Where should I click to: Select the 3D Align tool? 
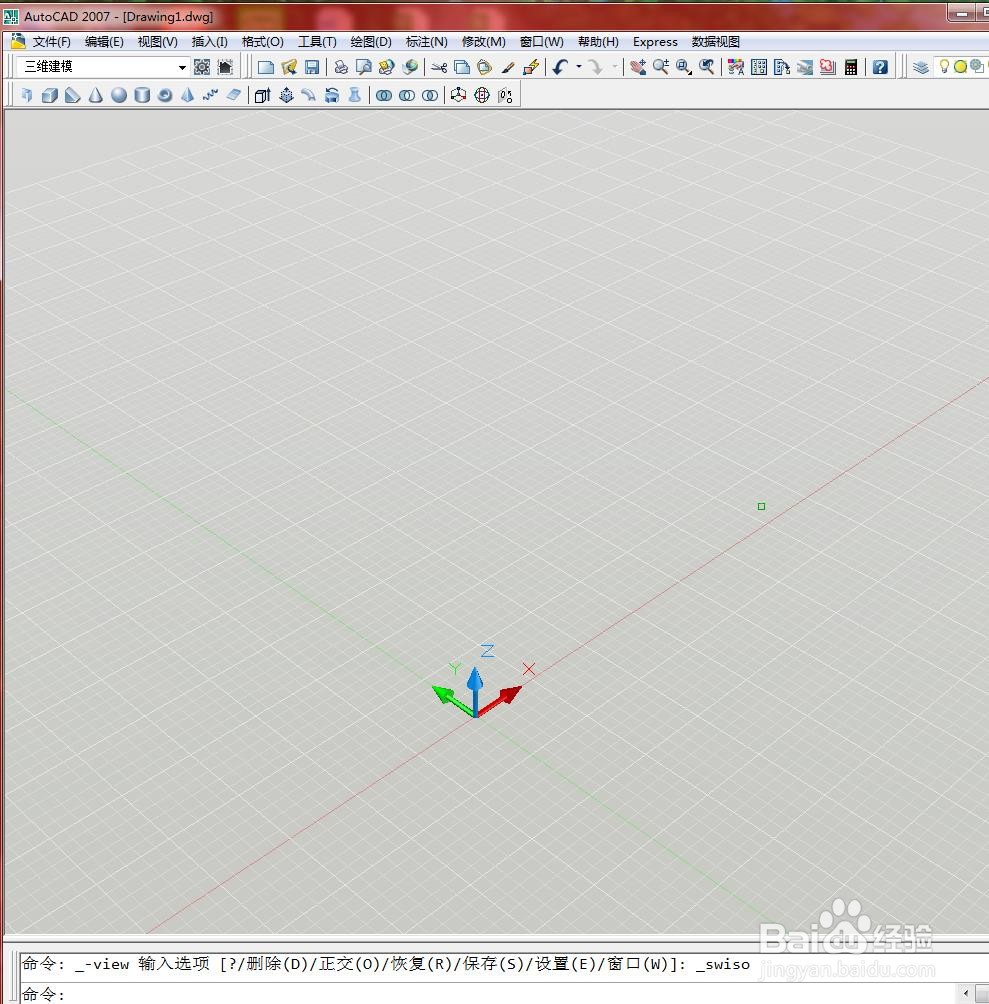pos(504,95)
